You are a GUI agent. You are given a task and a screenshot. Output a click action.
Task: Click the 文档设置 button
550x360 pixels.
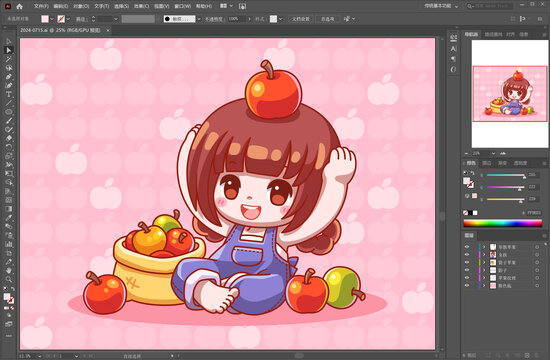click(301, 19)
